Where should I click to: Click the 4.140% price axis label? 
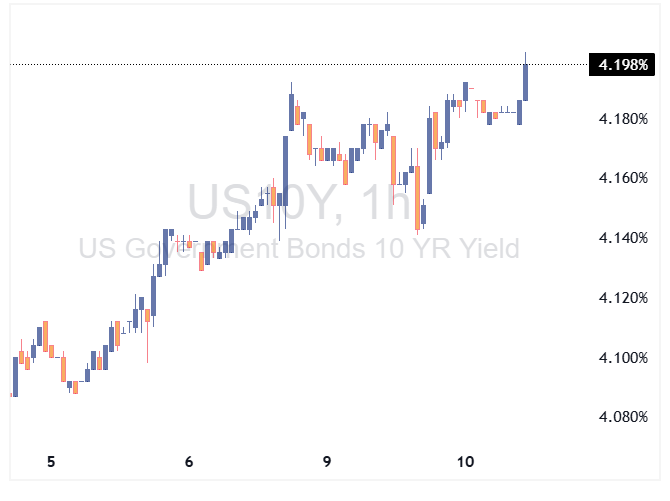coord(623,238)
